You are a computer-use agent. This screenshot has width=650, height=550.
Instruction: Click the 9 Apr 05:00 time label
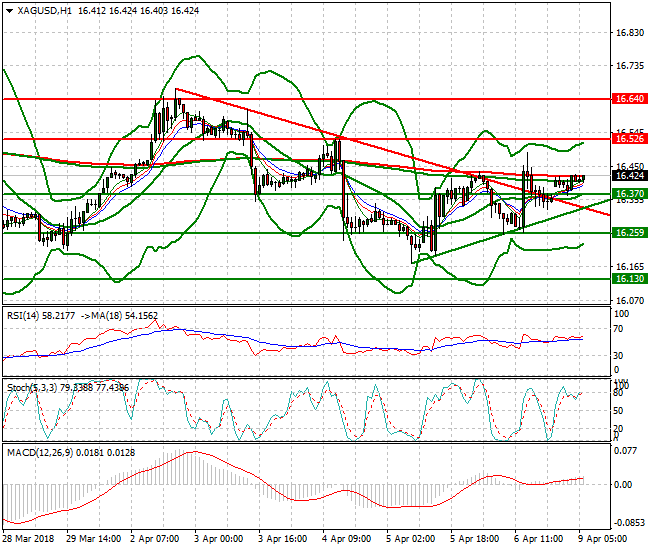click(602, 539)
